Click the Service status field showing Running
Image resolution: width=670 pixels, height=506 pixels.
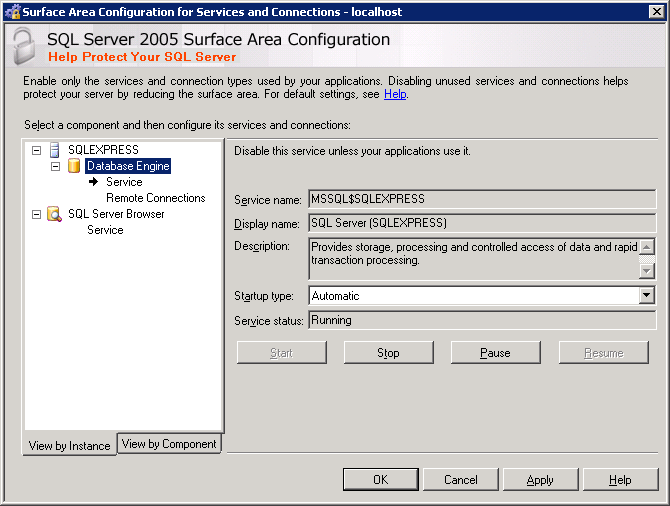pos(482,320)
